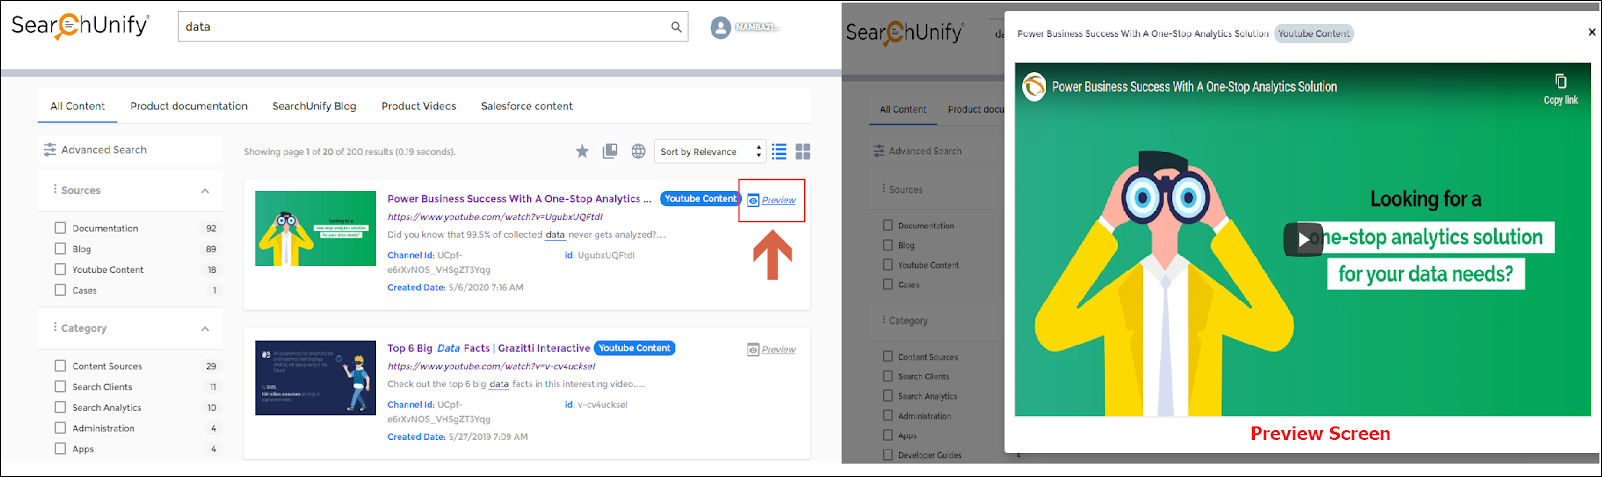1602x477 pixels.
Task: Tick the Search Analytics category checkbox
Action: coord(60,408)
